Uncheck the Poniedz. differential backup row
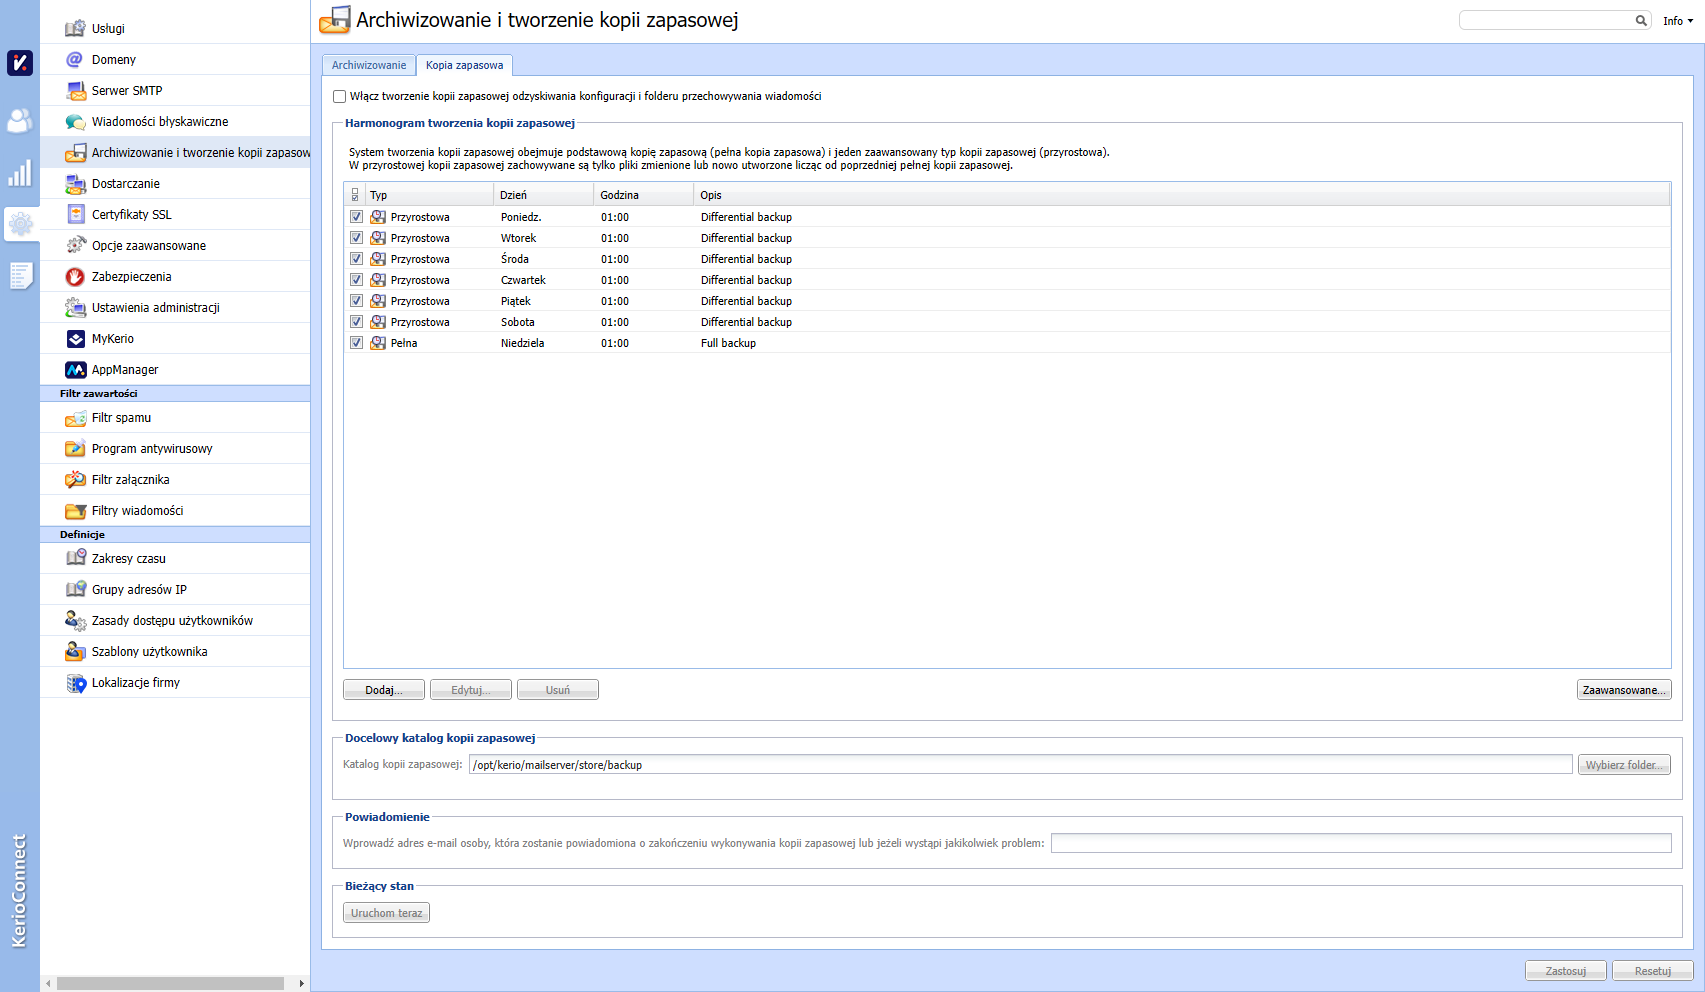 pyautogui.click(x=356, y=217)
